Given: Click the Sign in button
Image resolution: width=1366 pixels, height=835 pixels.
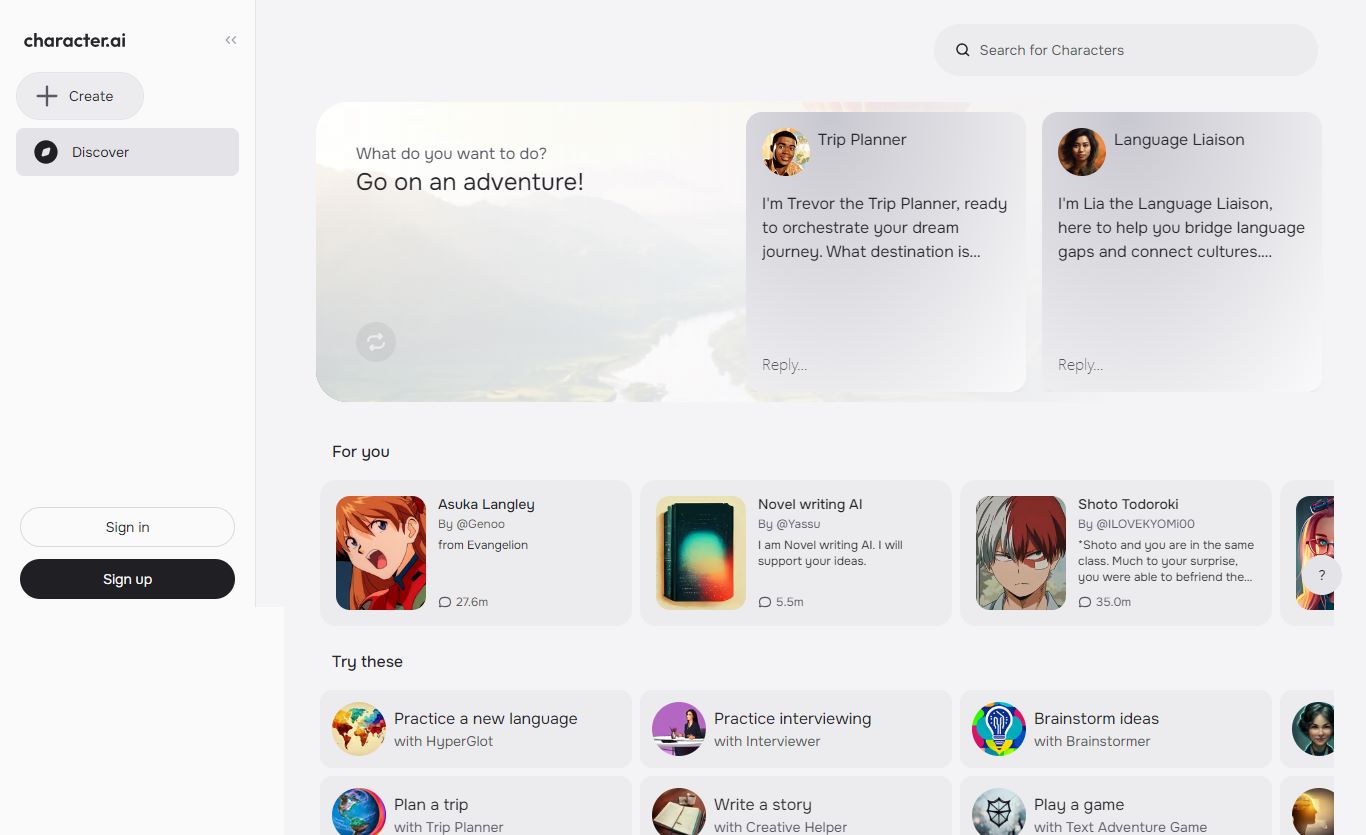Looking at the screenshot, I should pyautogui.click(x=127, y=527).
